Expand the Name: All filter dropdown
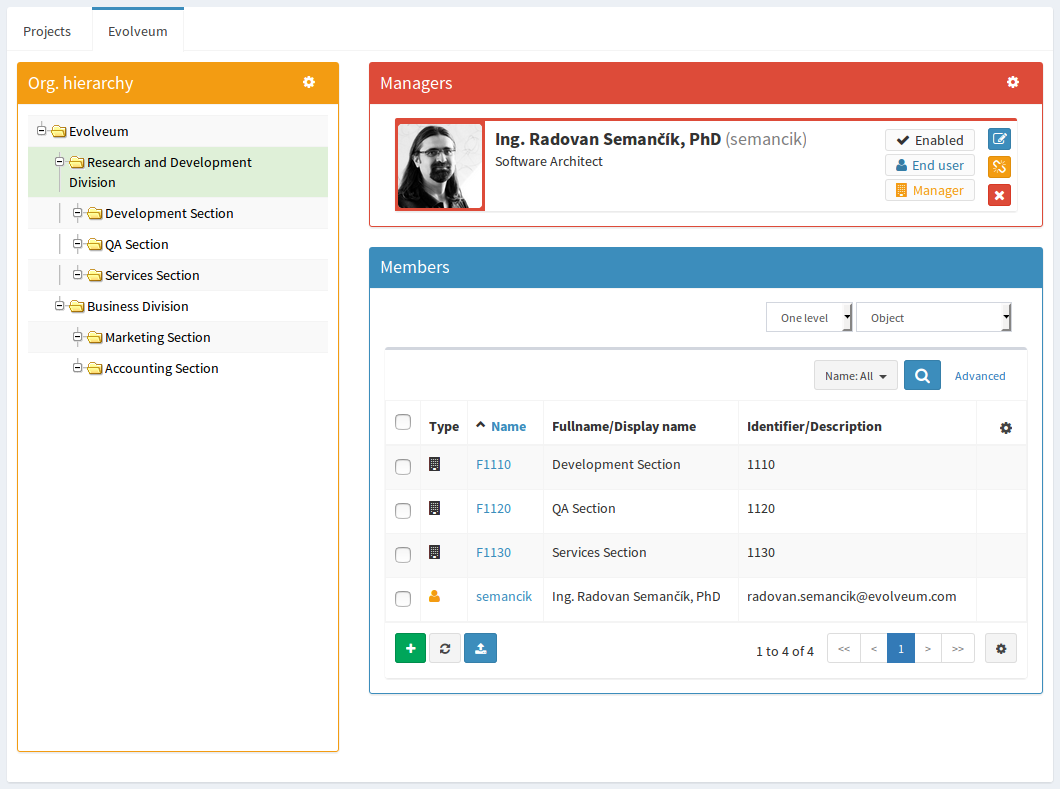Viewport: 1060px width, 789px height. click(x=855, y=376)
